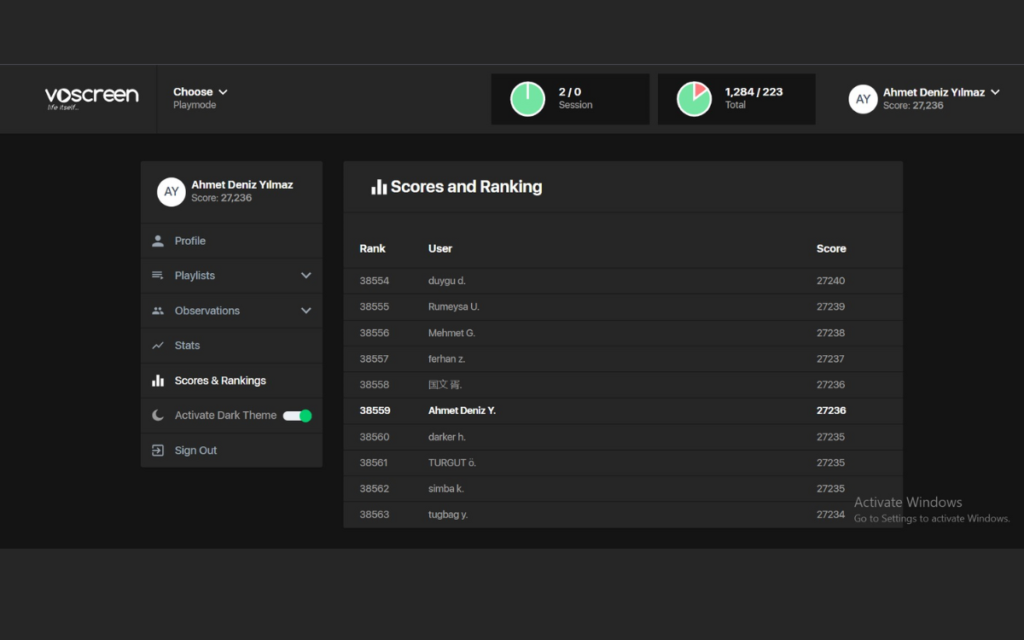Select Scores & Rankings menu item
Screen dimensions: 1024x640
[x=232, y=381]
